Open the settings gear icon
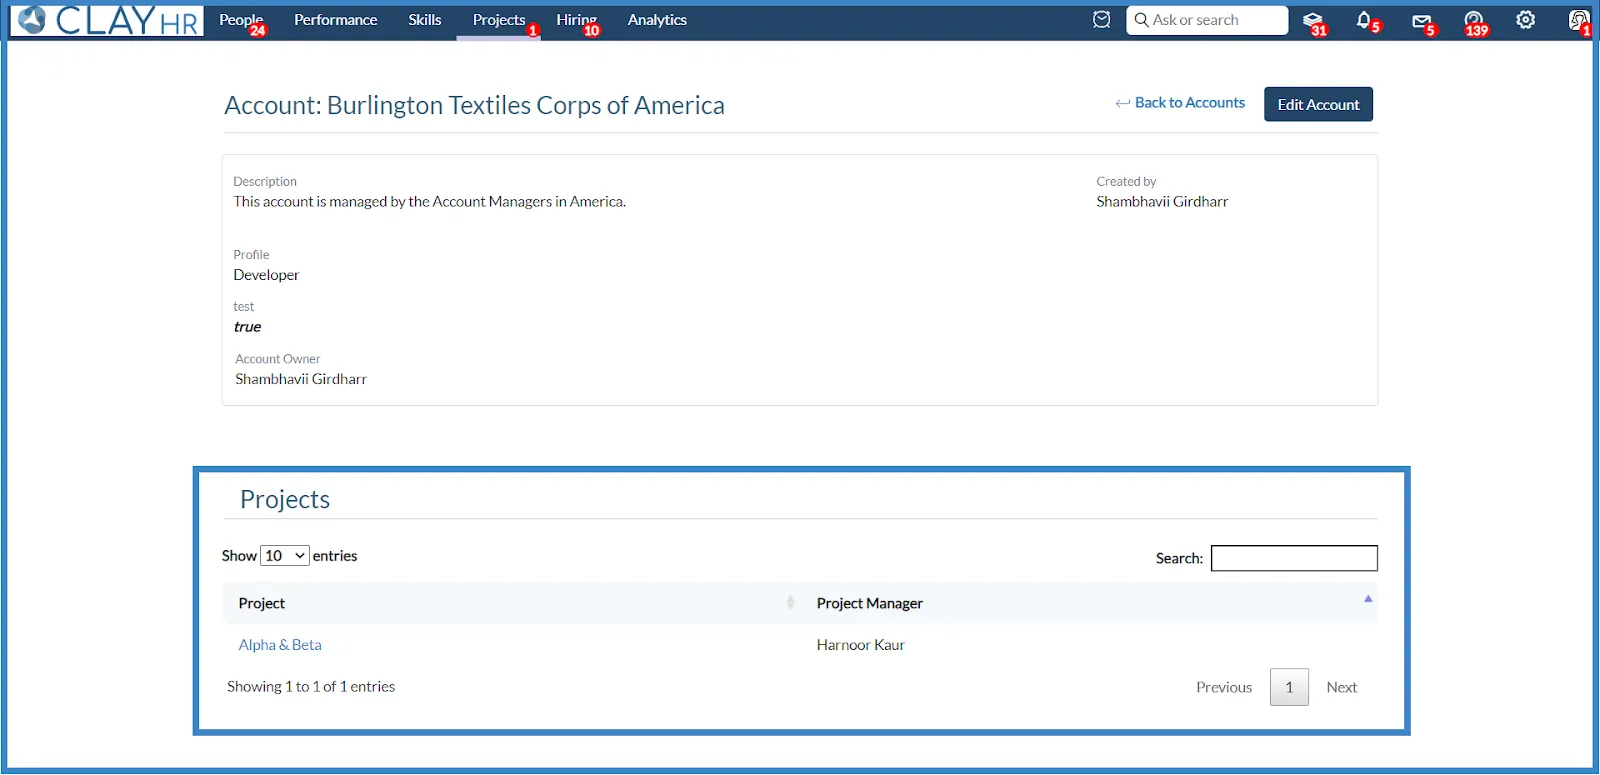The width and height of the screenshot is (1600, 775). click(1525, 20)
